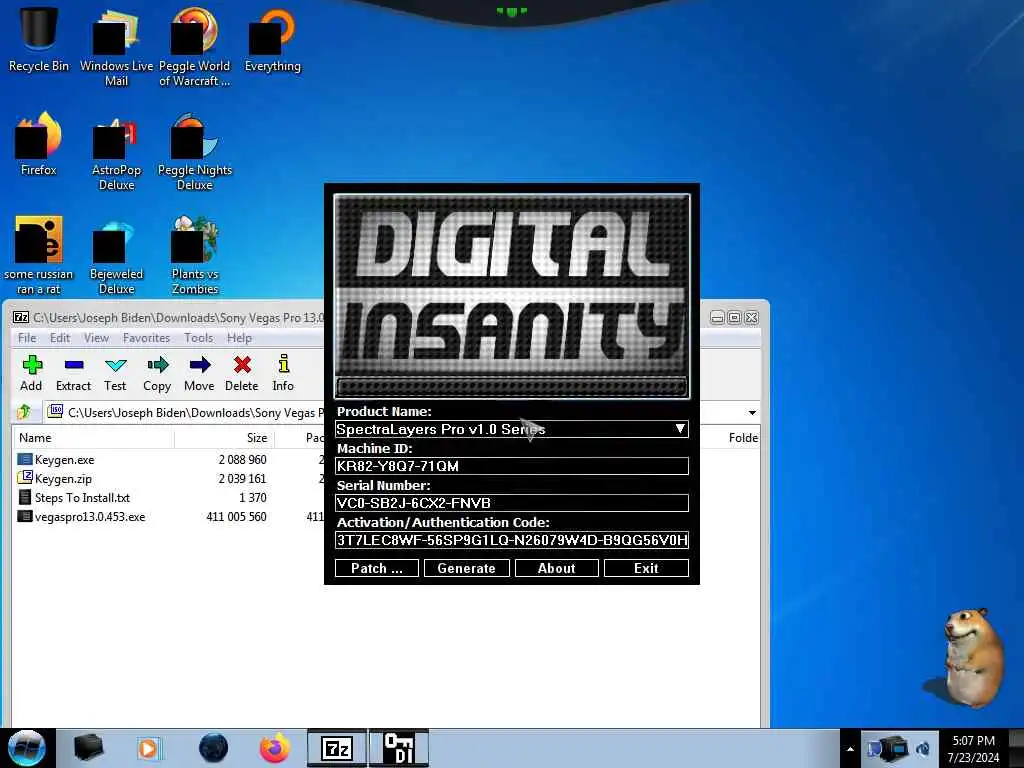This screenshot has width=1024, height=768.
Task: Click the Generate button
Action: [466, 568]
